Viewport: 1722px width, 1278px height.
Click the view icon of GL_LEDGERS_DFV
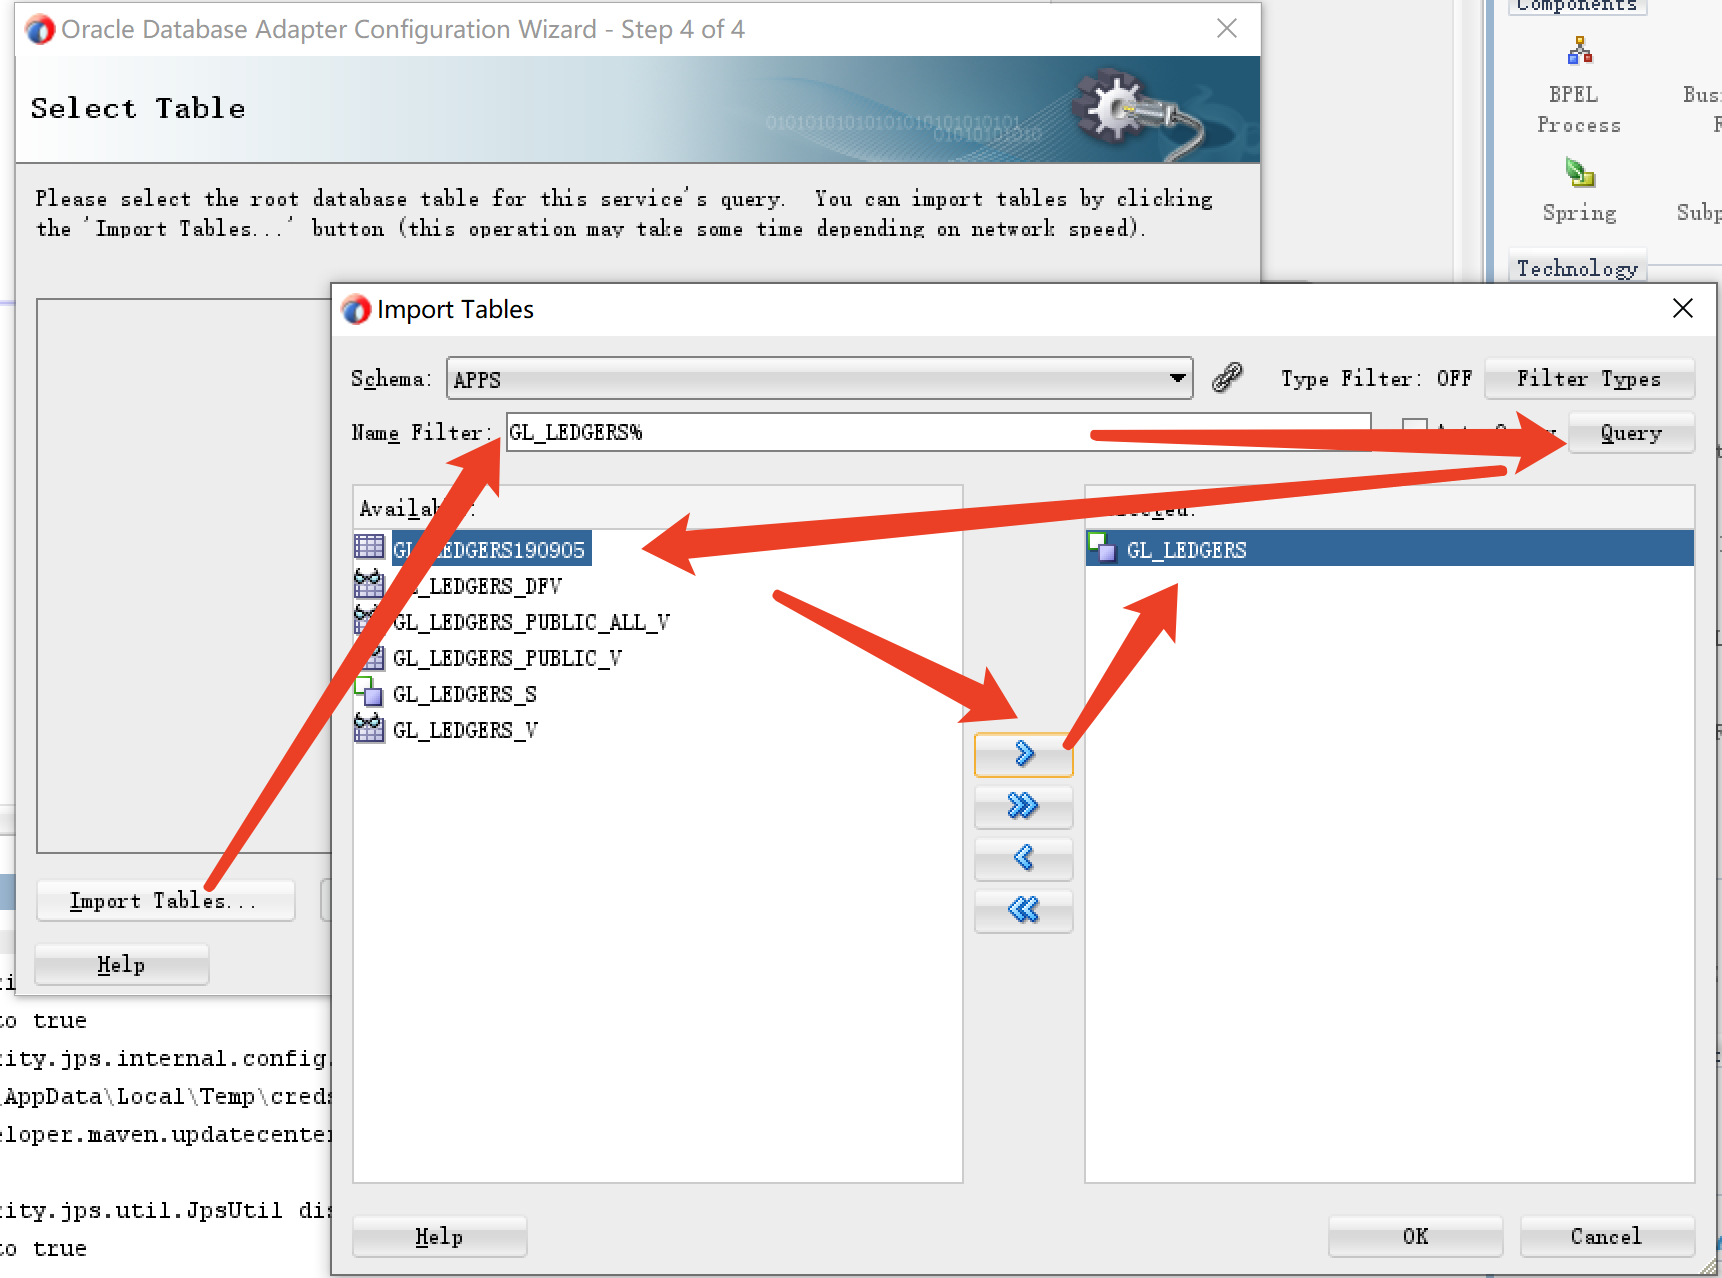click(369, 584)
